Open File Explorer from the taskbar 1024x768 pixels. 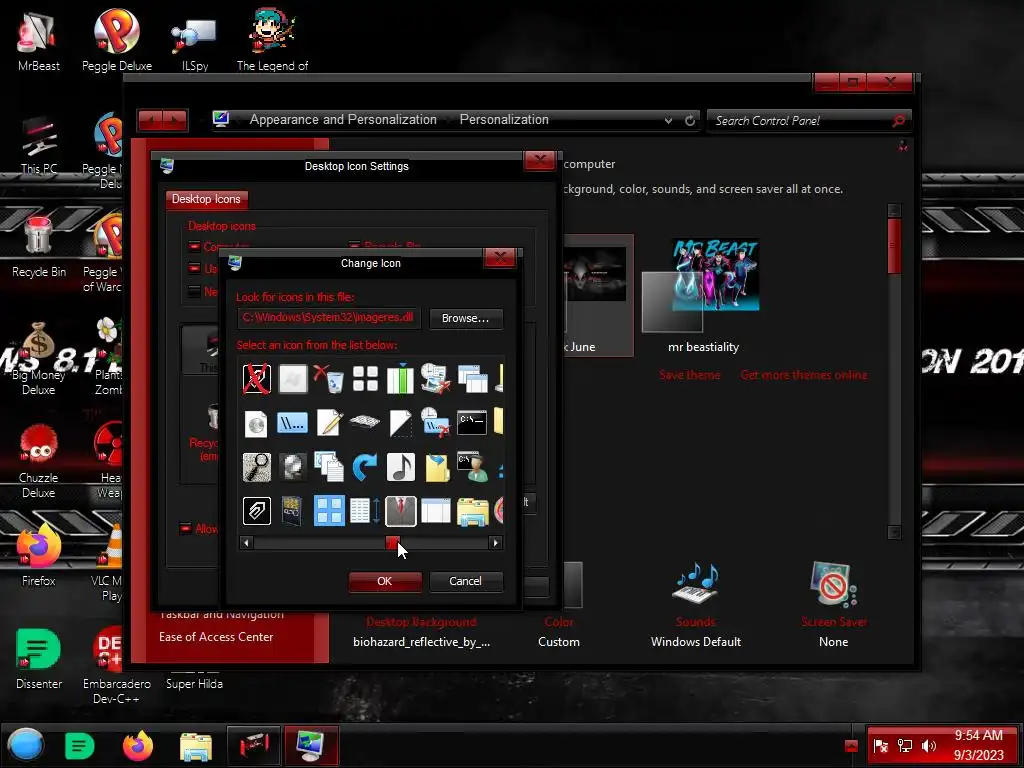pyautogui.click(x=195, y=746)
